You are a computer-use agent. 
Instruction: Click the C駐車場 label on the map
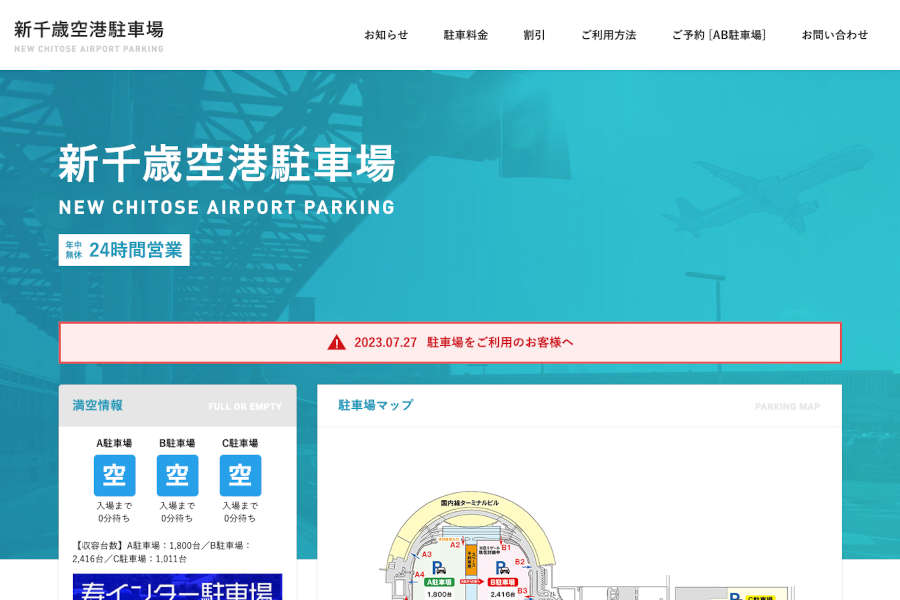click(x=761, y=597)
